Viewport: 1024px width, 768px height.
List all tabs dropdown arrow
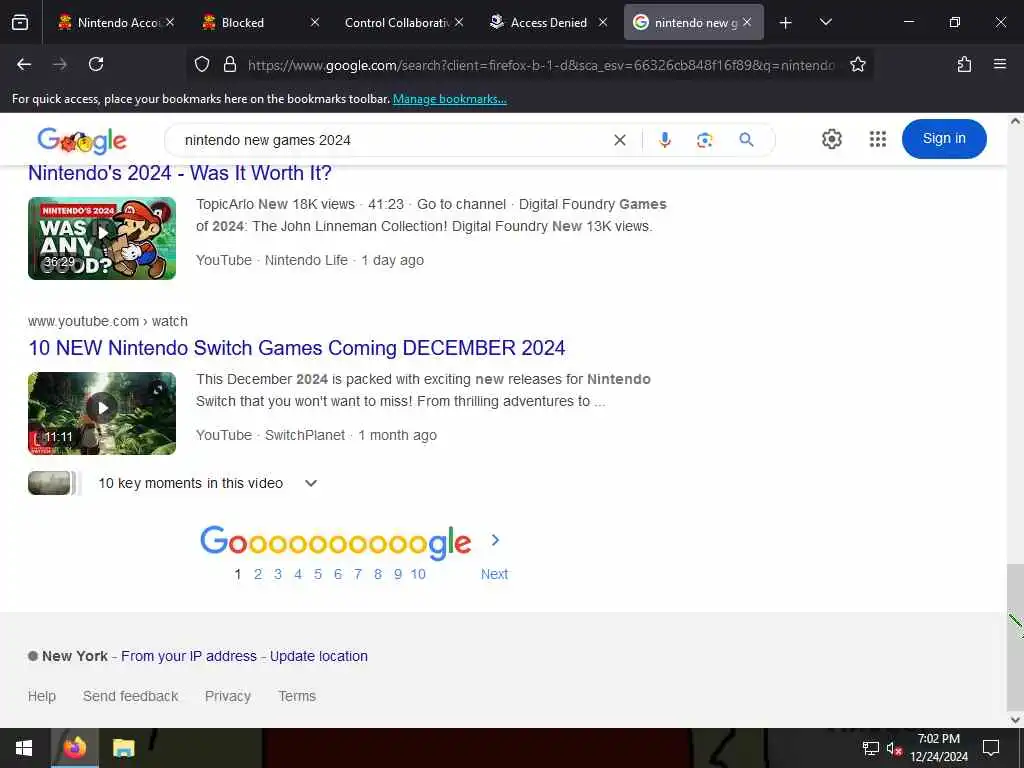click(x=825, y=22)
